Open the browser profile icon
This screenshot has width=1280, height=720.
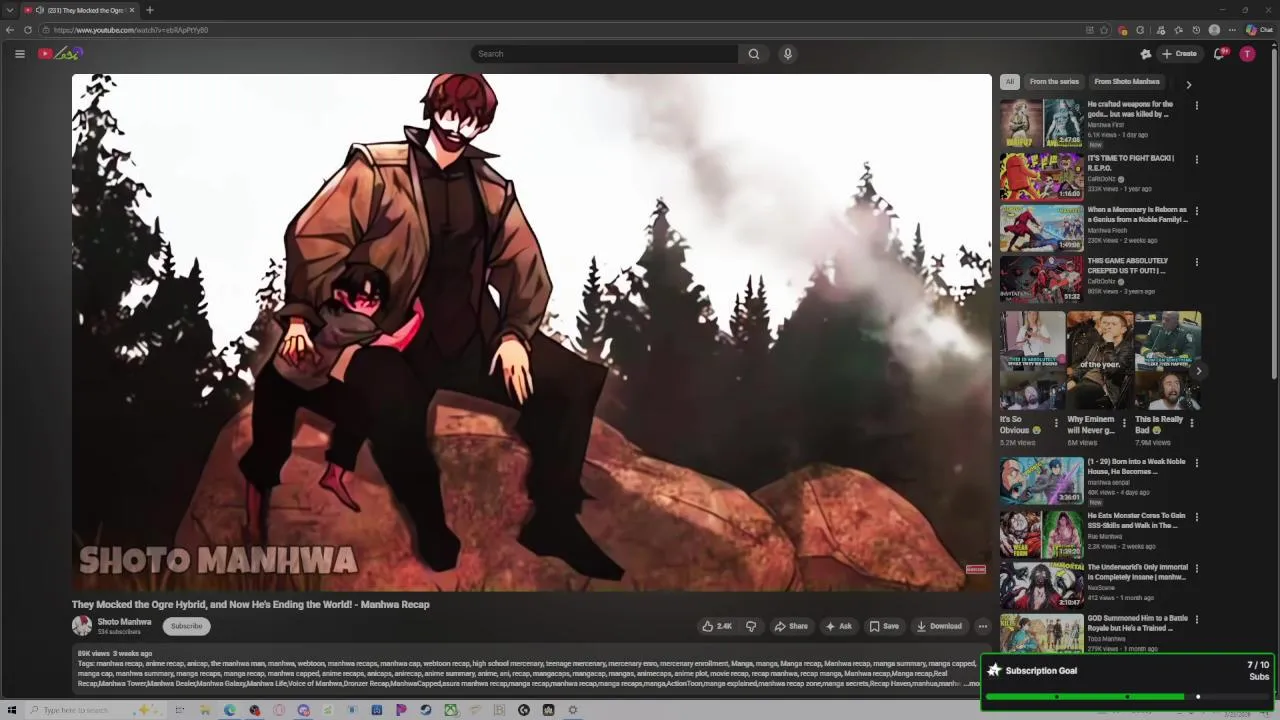click(1214, 30)
